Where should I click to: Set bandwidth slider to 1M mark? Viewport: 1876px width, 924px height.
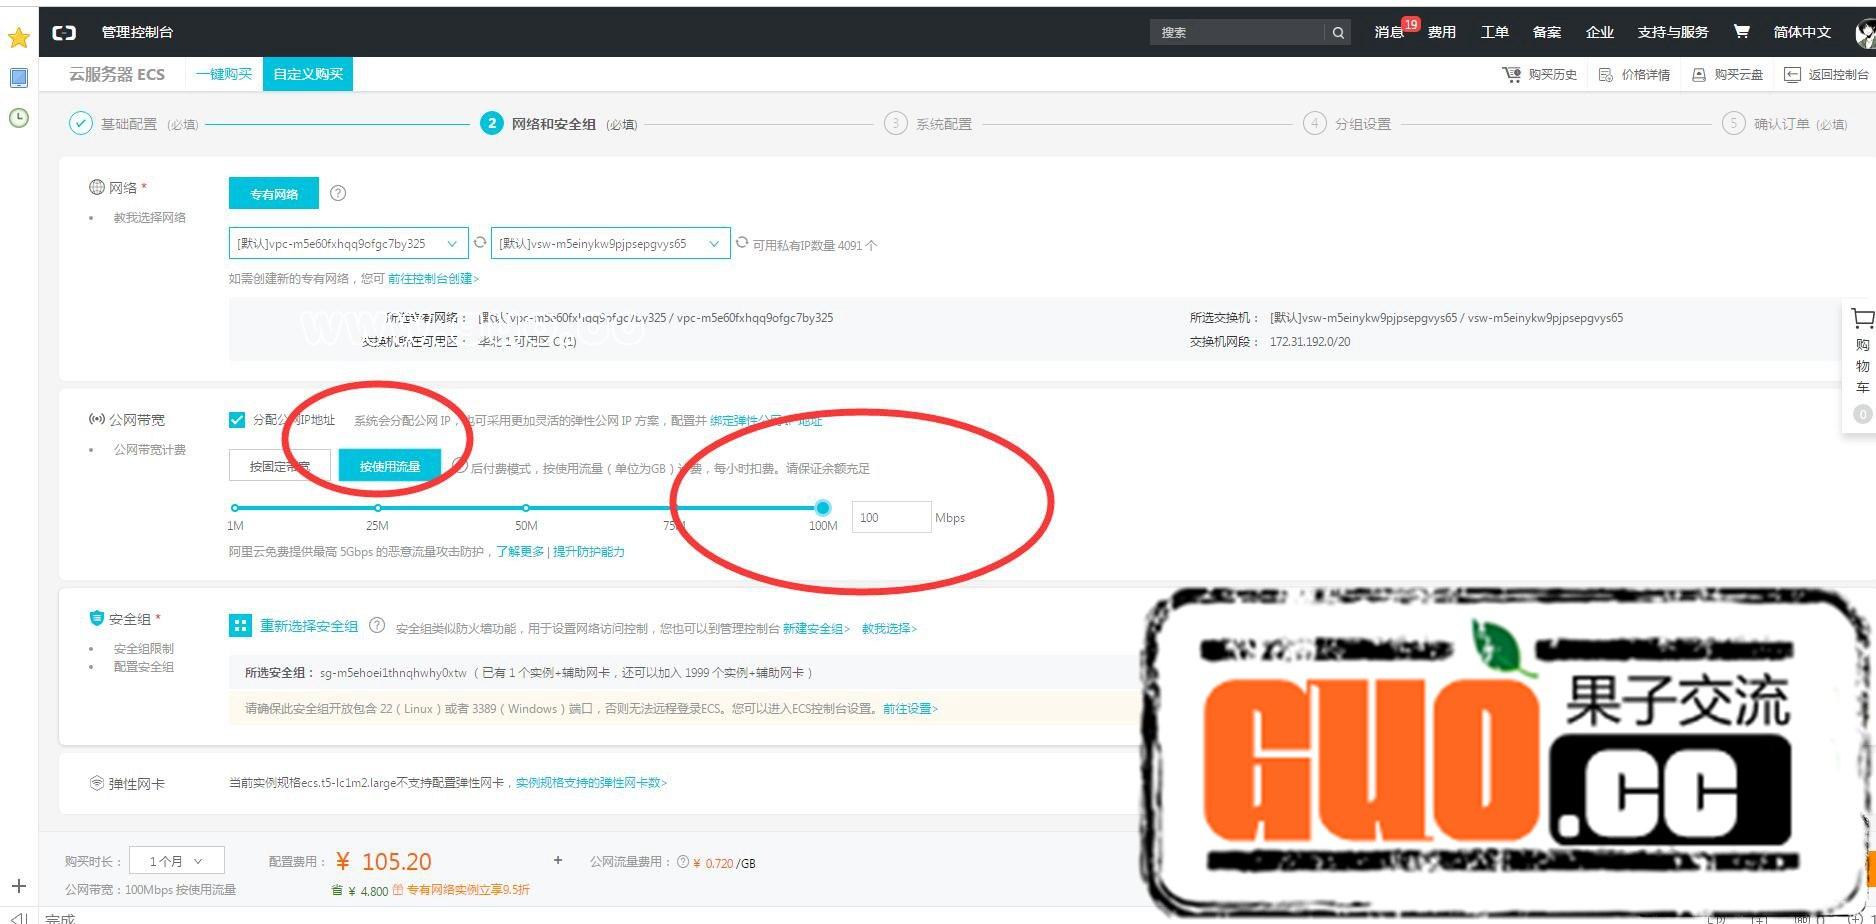point(235,508)
